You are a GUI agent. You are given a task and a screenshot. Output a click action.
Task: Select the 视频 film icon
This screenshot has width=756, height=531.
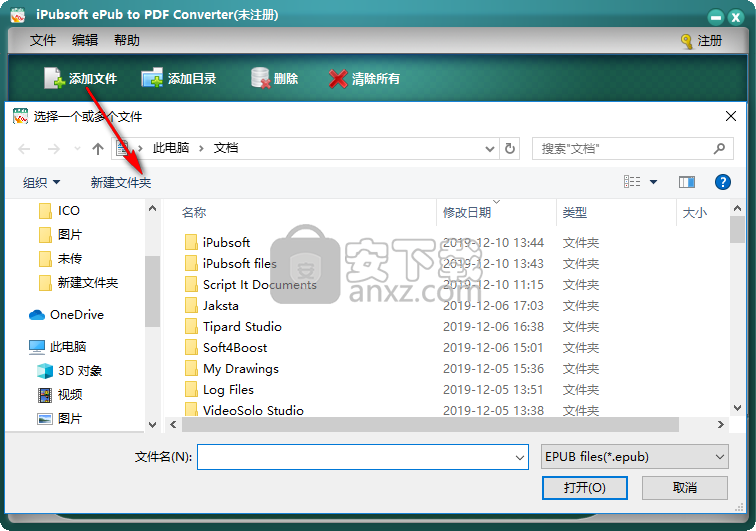45,395
